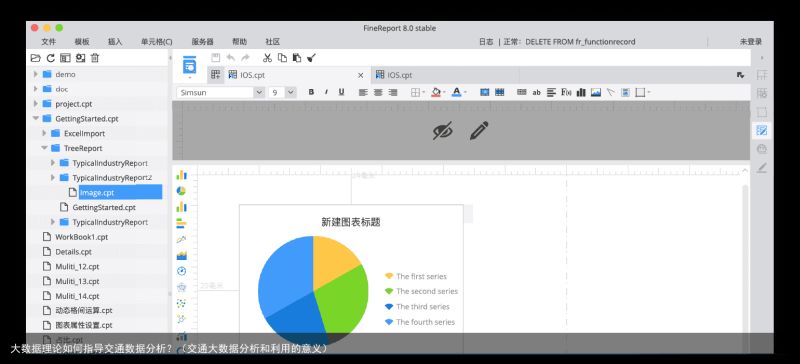
Task: Open the Simsun font dropdown
Action: 220,92
